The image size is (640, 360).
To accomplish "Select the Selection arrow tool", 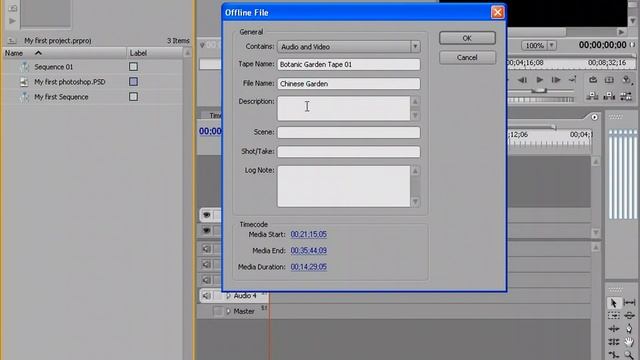I will tap(613, 303).
